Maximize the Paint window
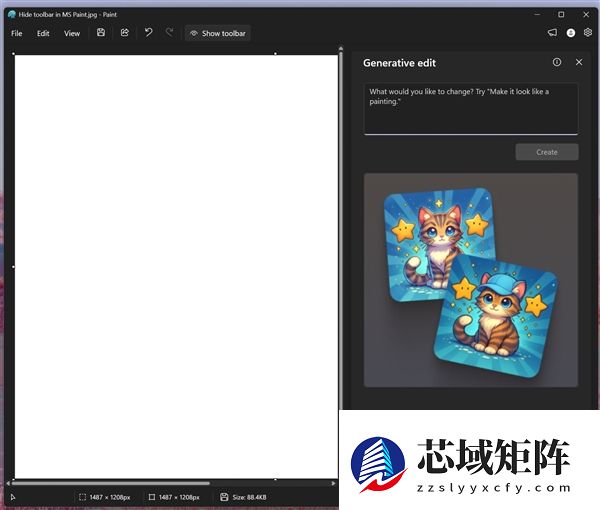 point(561,15)
